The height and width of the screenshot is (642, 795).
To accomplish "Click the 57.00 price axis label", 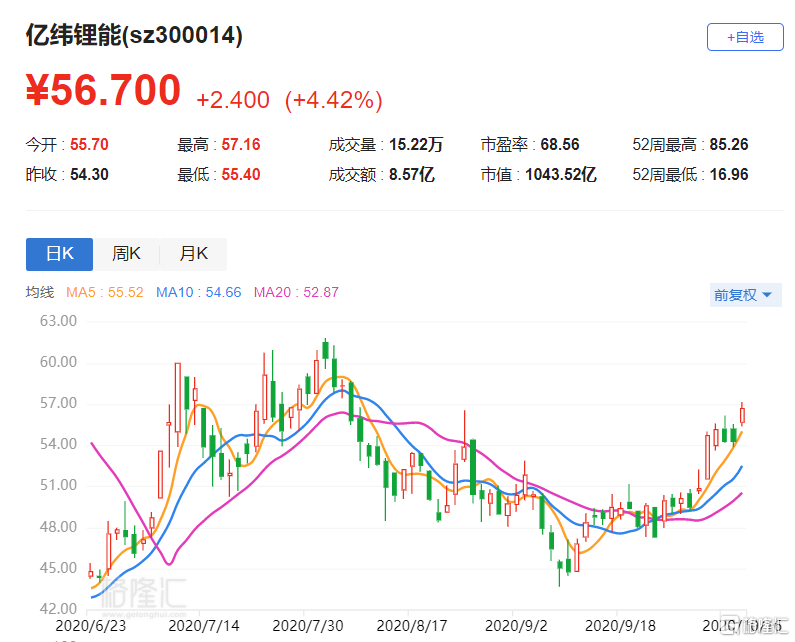I will click(58, 403).
